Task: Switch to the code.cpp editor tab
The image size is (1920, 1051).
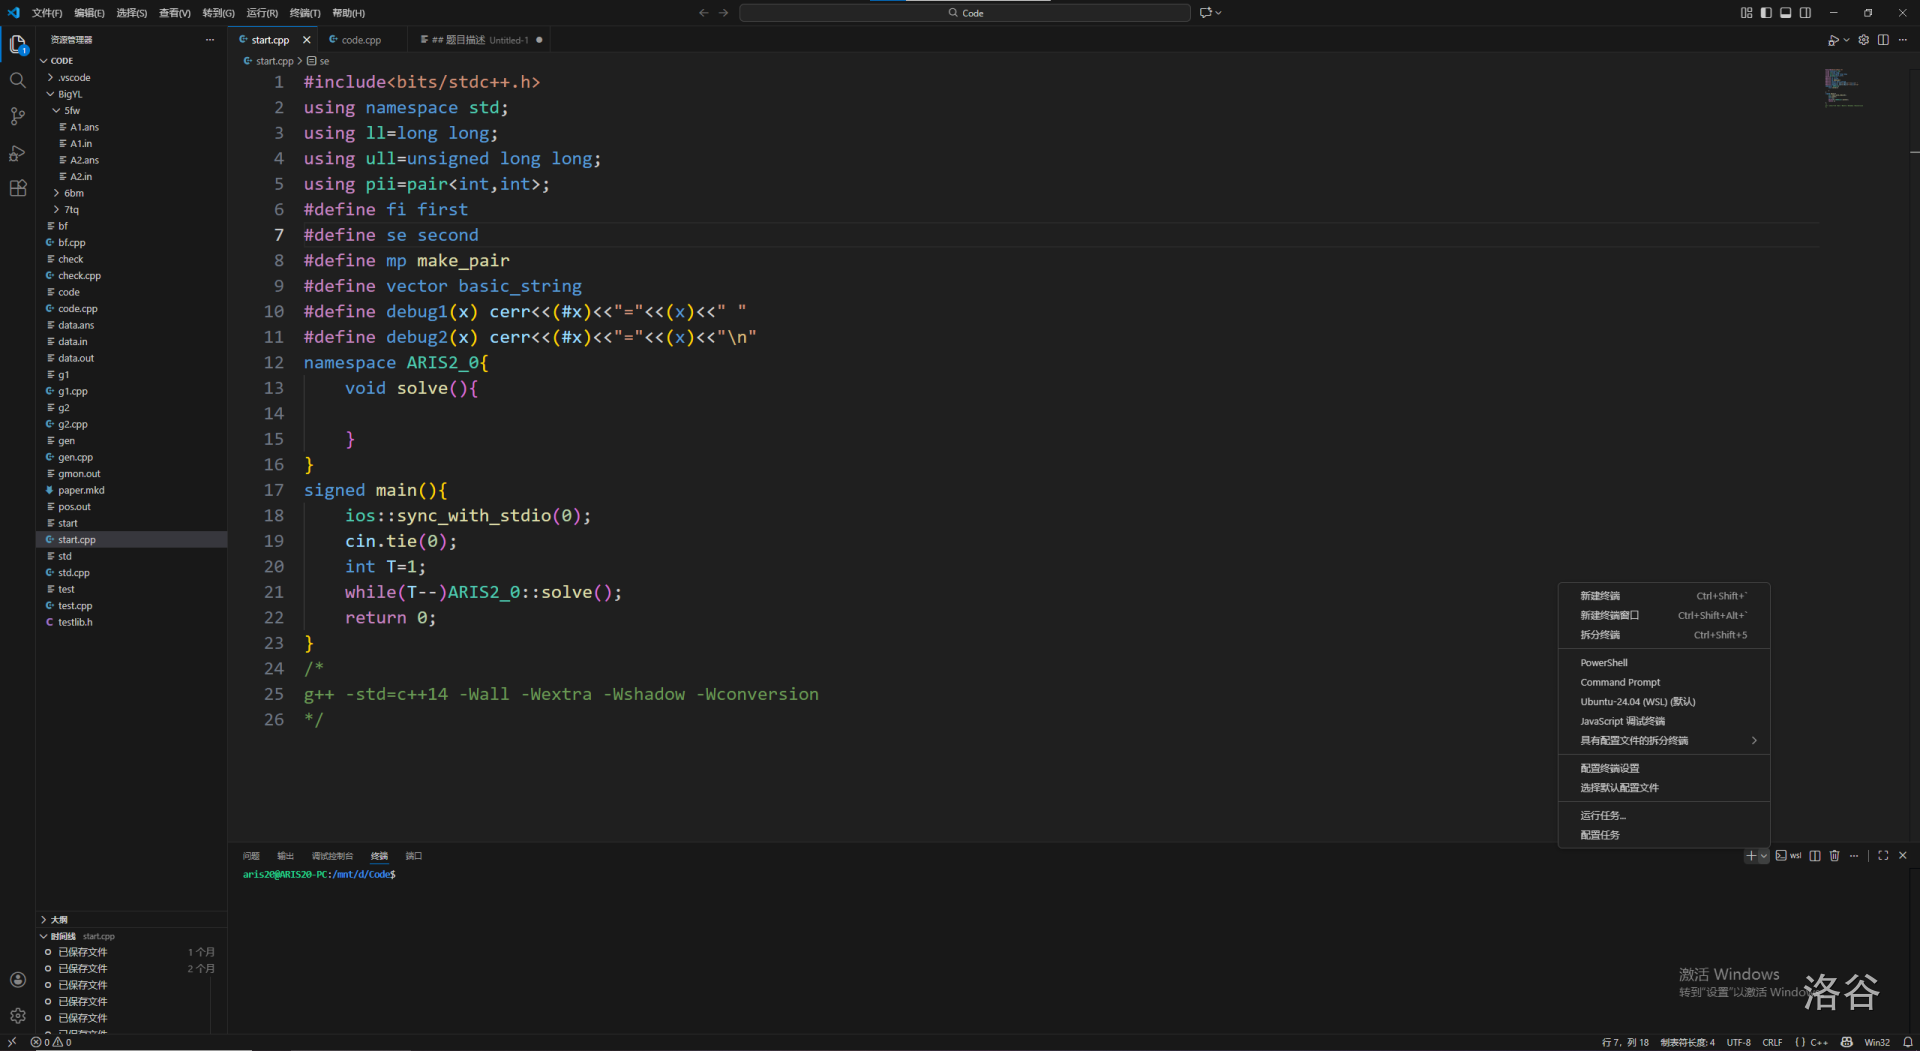Action: click(360, 40)
